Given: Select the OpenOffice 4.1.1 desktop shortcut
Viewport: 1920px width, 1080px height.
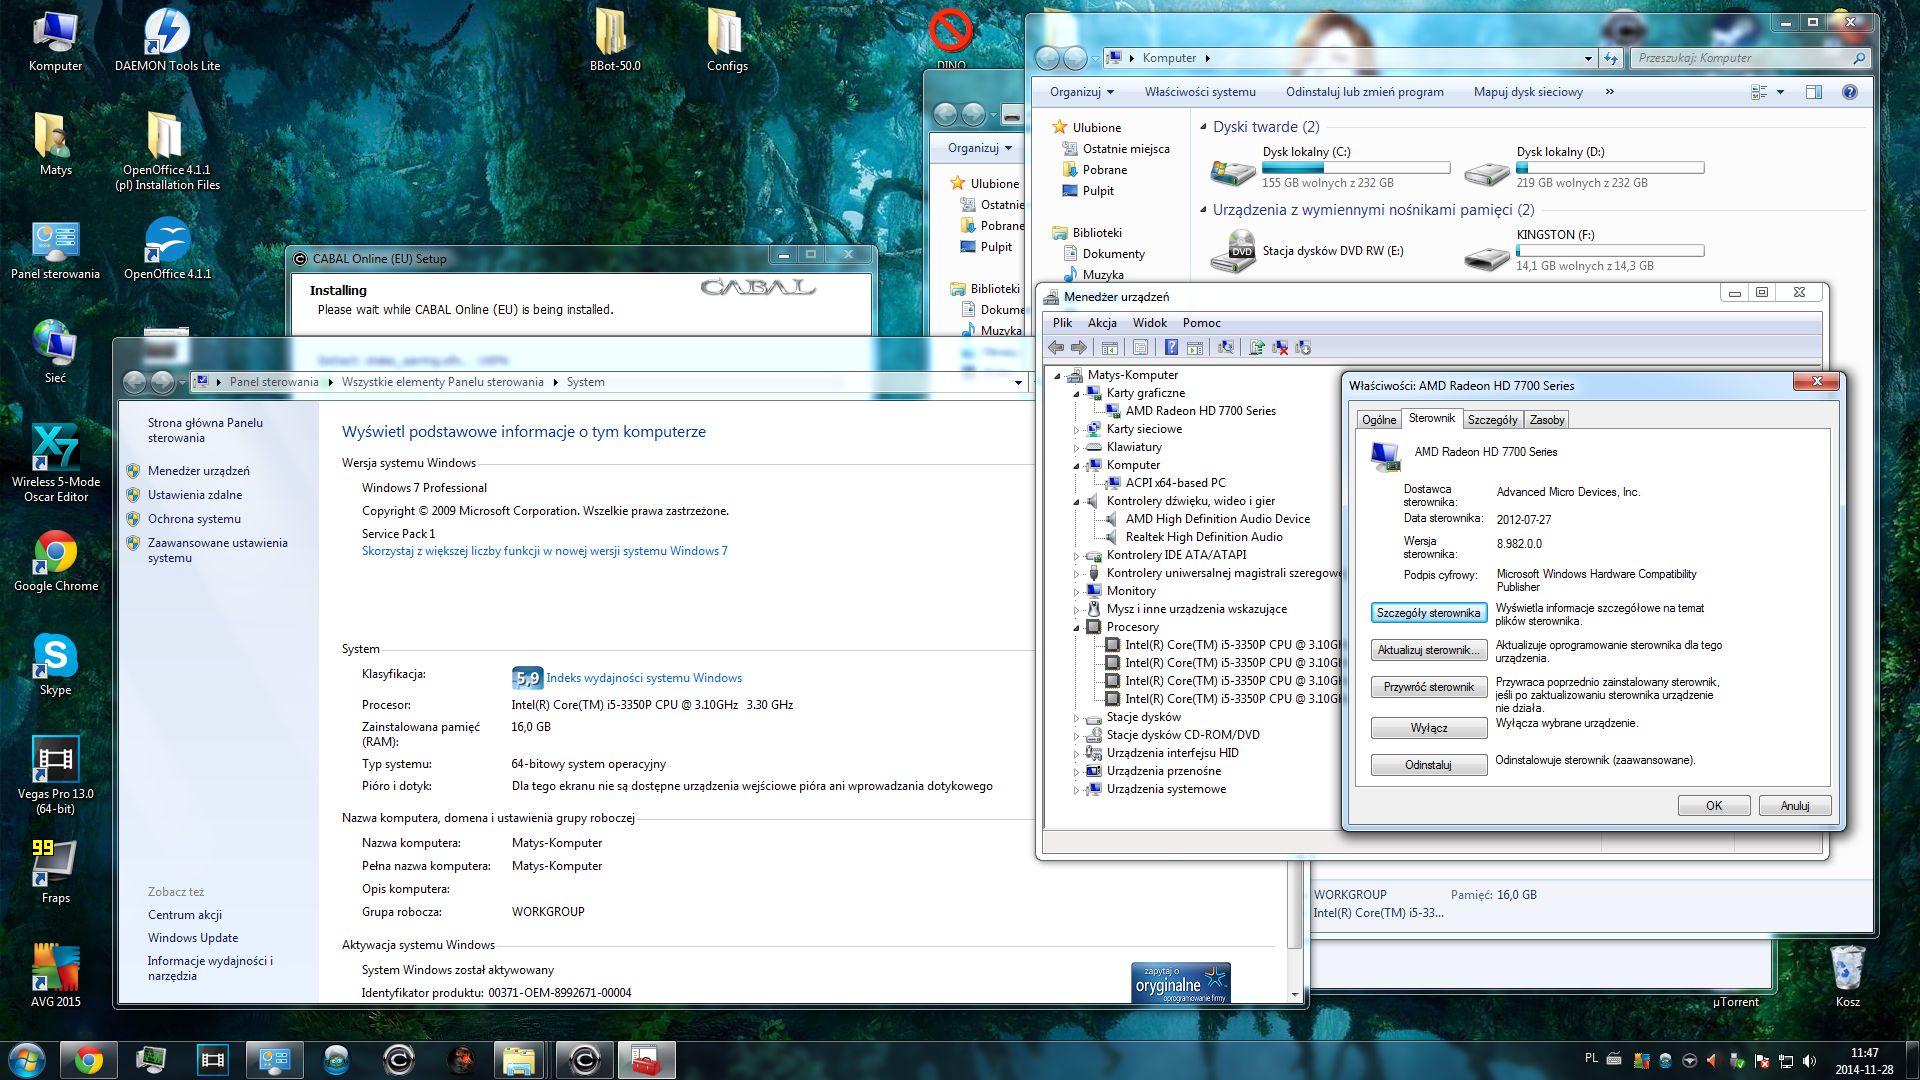Looking at the screenshot, I should [167, 249].
